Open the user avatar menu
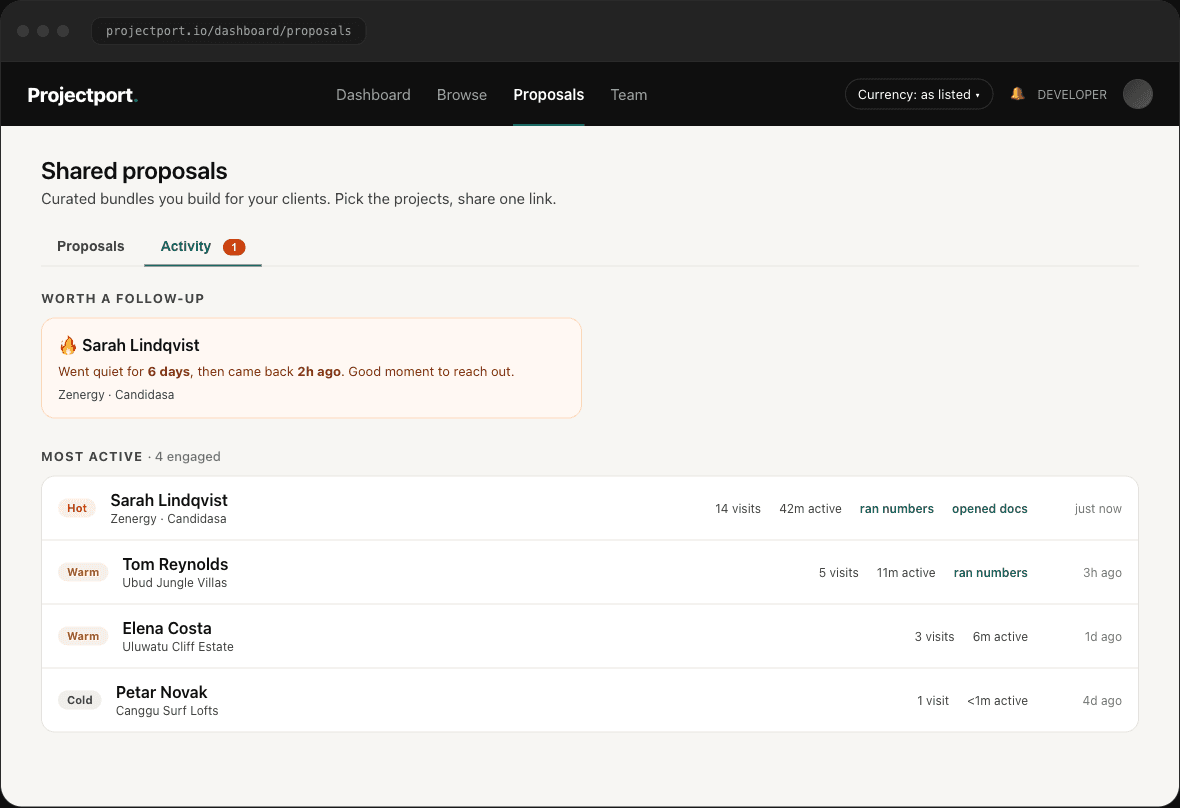Screen dimensions: 1180x808 point(1137,94)
